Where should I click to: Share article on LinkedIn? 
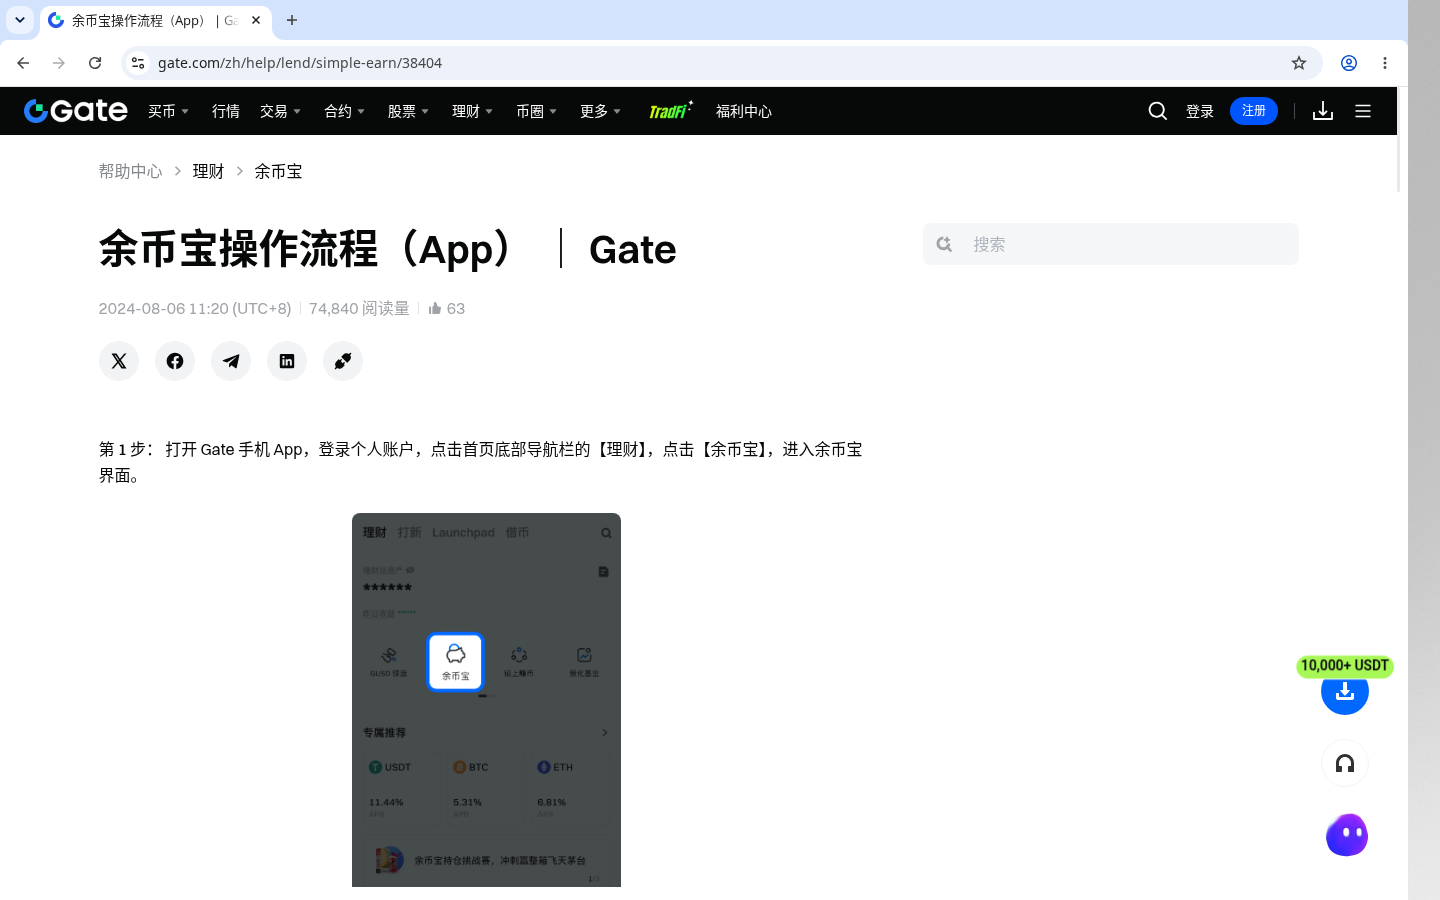click(287, 361)
